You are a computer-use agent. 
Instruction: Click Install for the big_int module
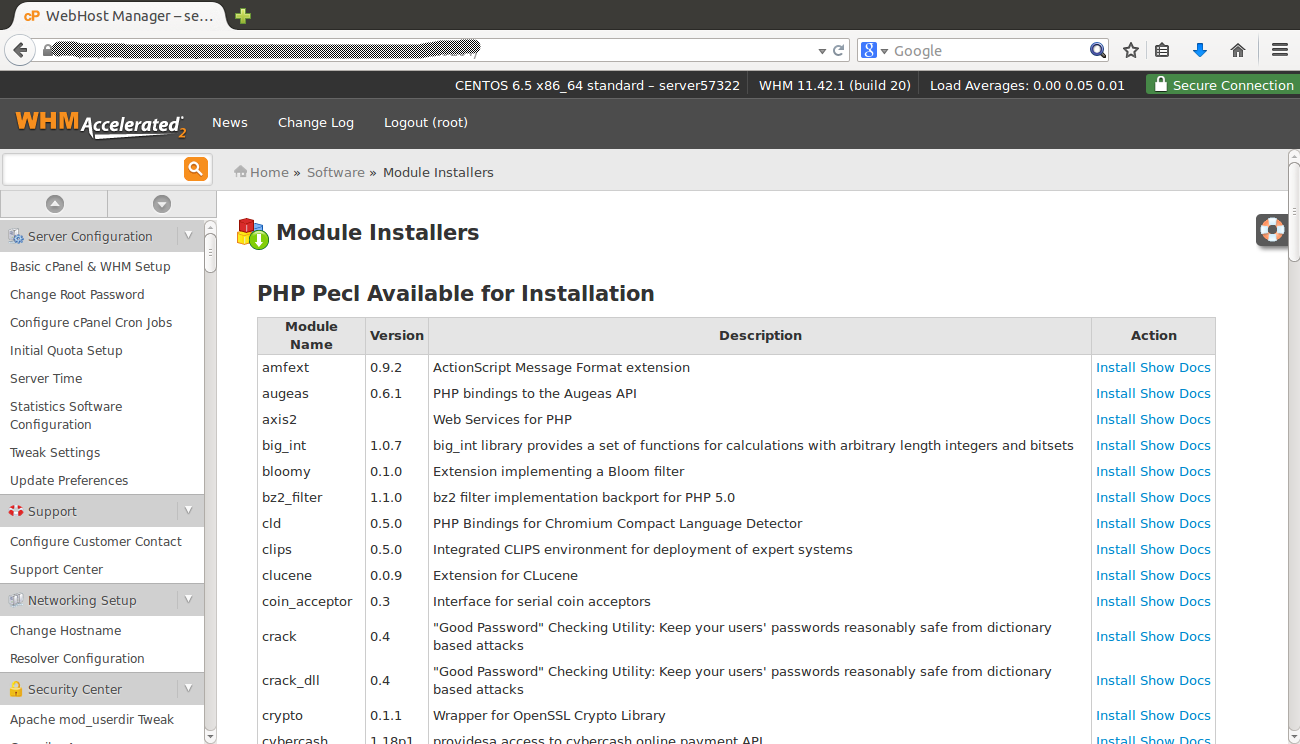pyautogui.click(x=1115, y=445)
